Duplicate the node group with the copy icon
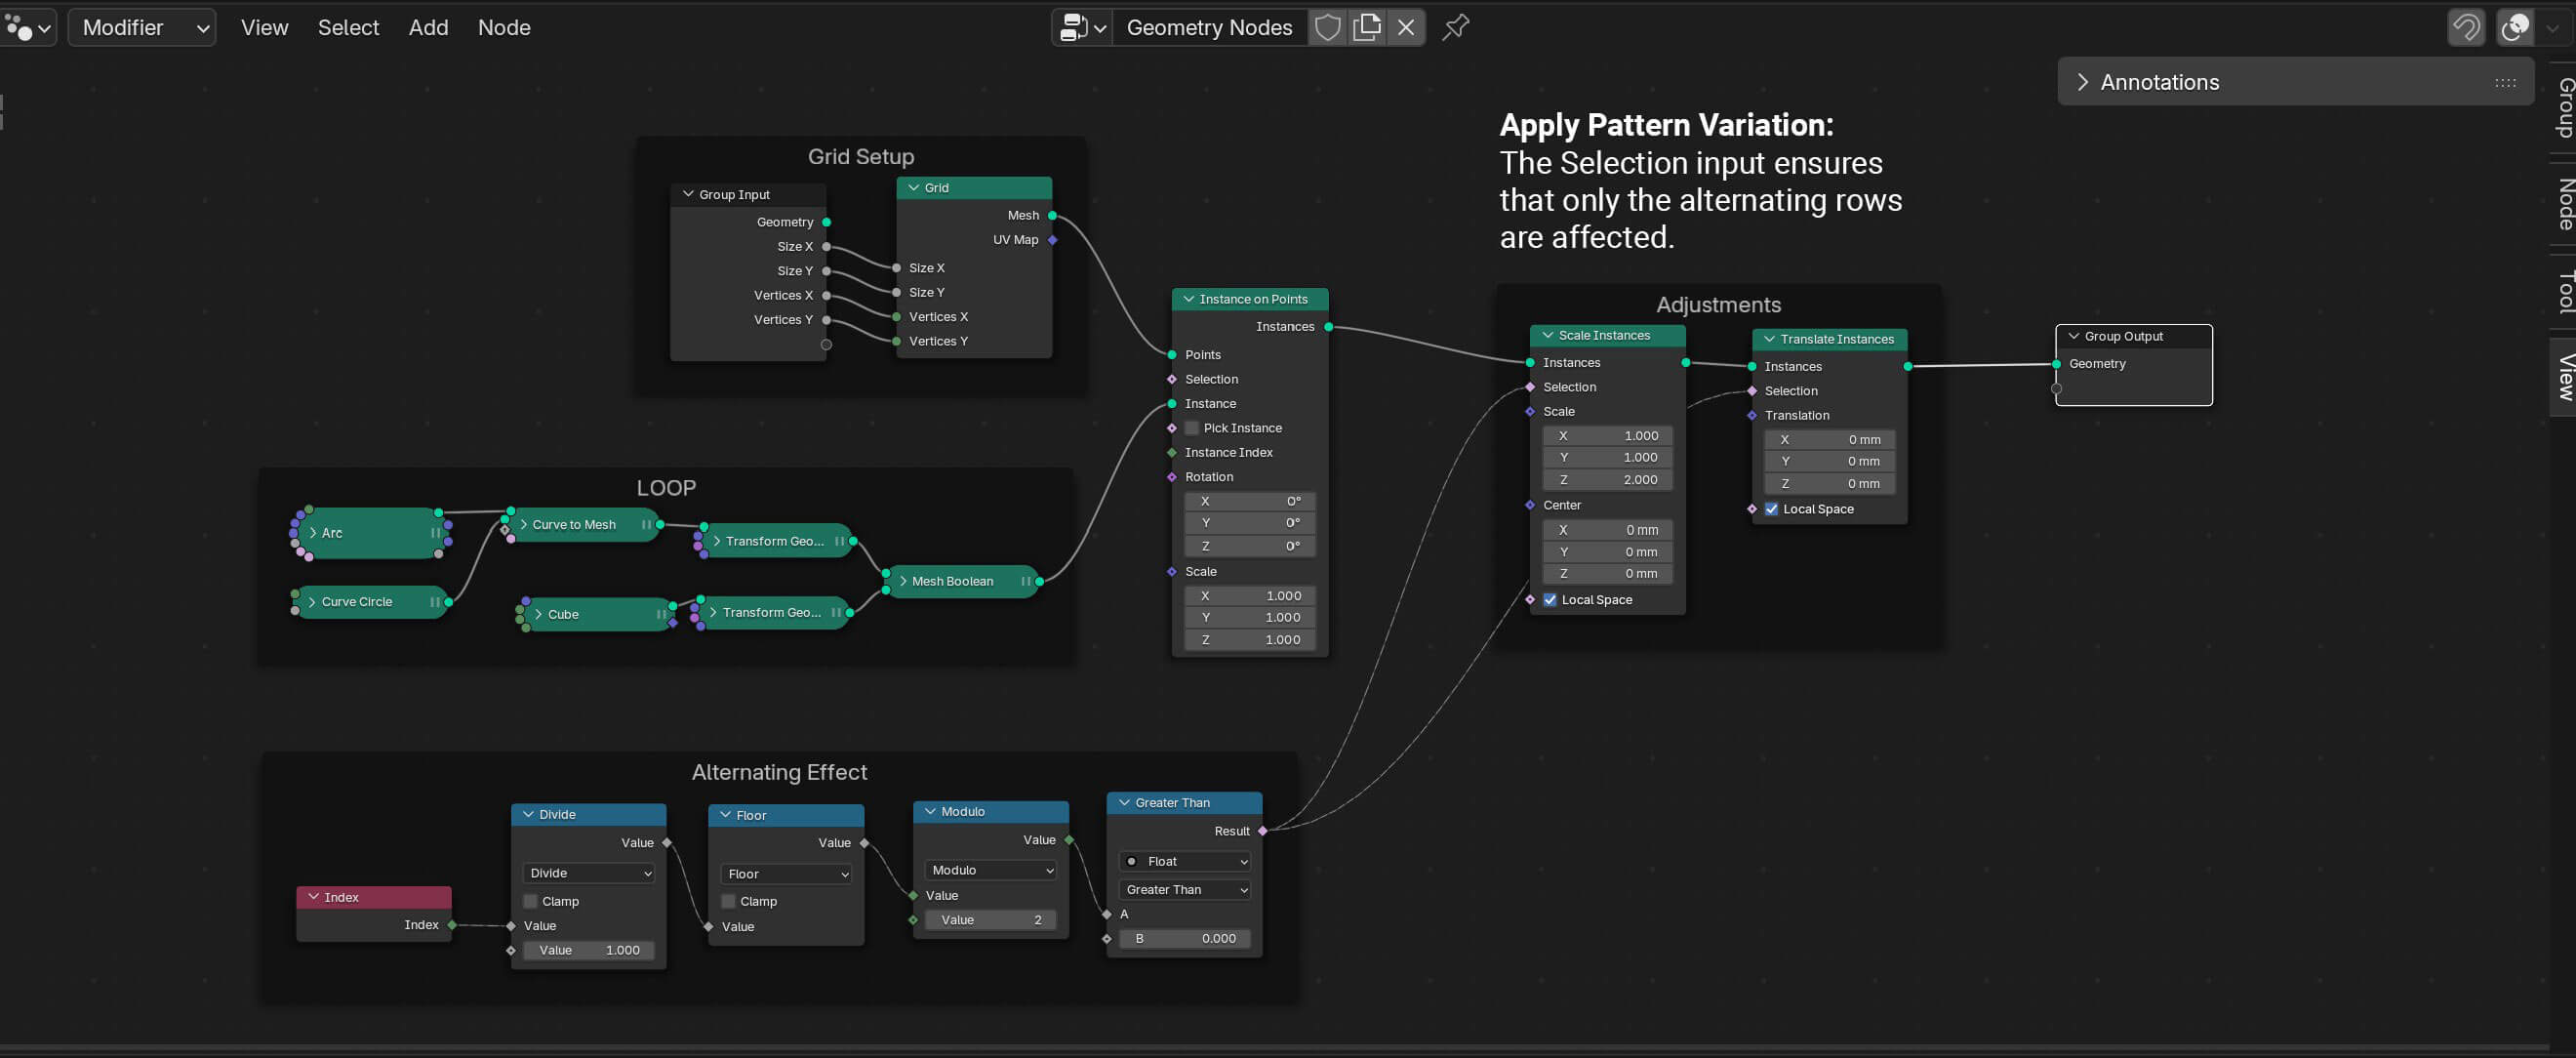This screenshot has width=2576, height=1058. click(1366, 28)
